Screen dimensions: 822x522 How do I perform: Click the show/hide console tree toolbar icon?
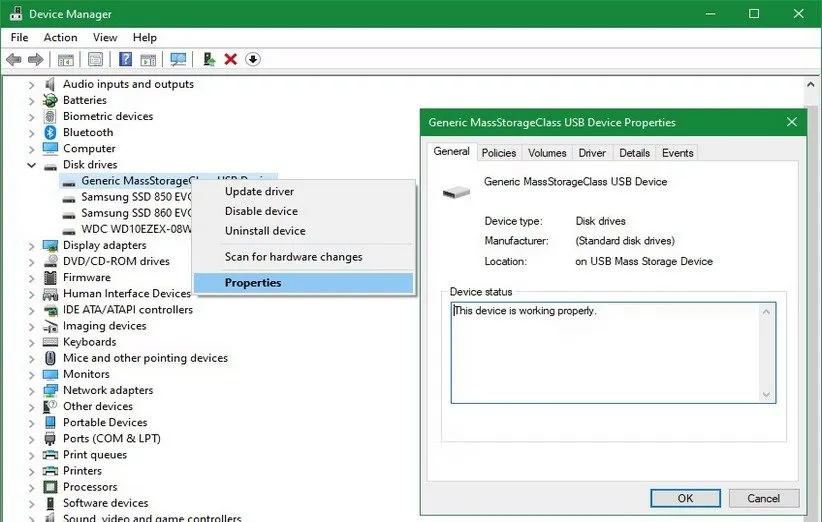(x=65, y=59)
